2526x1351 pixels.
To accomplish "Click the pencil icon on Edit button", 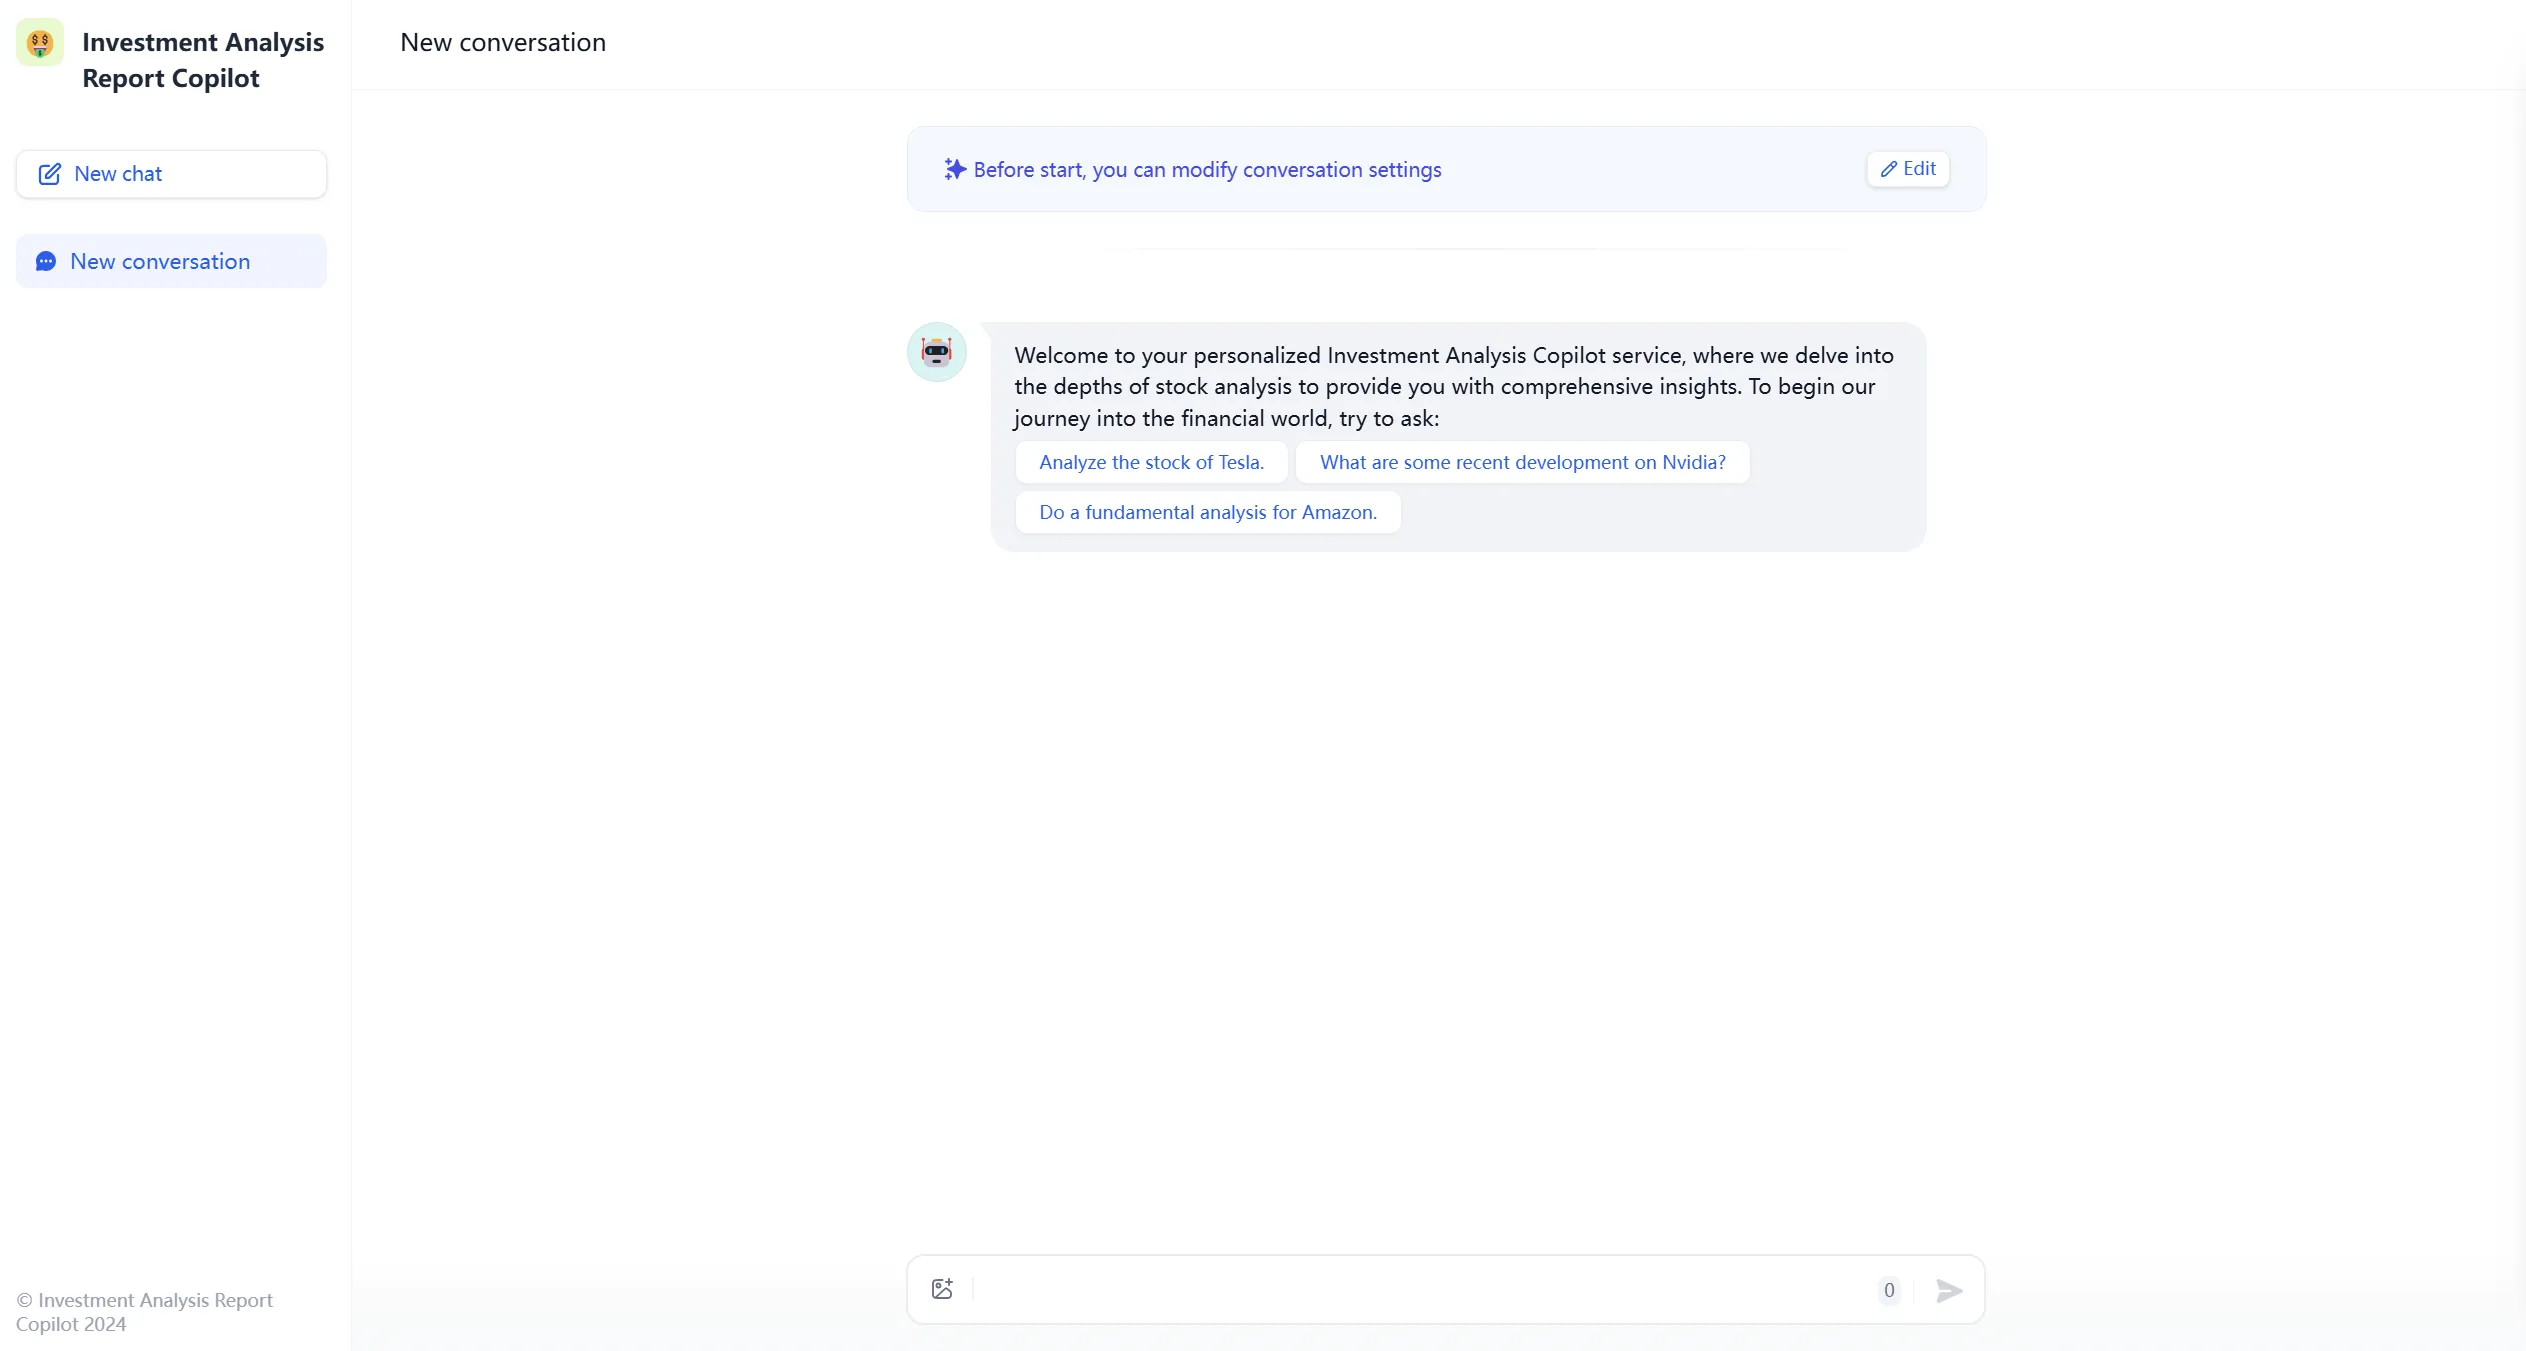I will [x=1888, y=170].
